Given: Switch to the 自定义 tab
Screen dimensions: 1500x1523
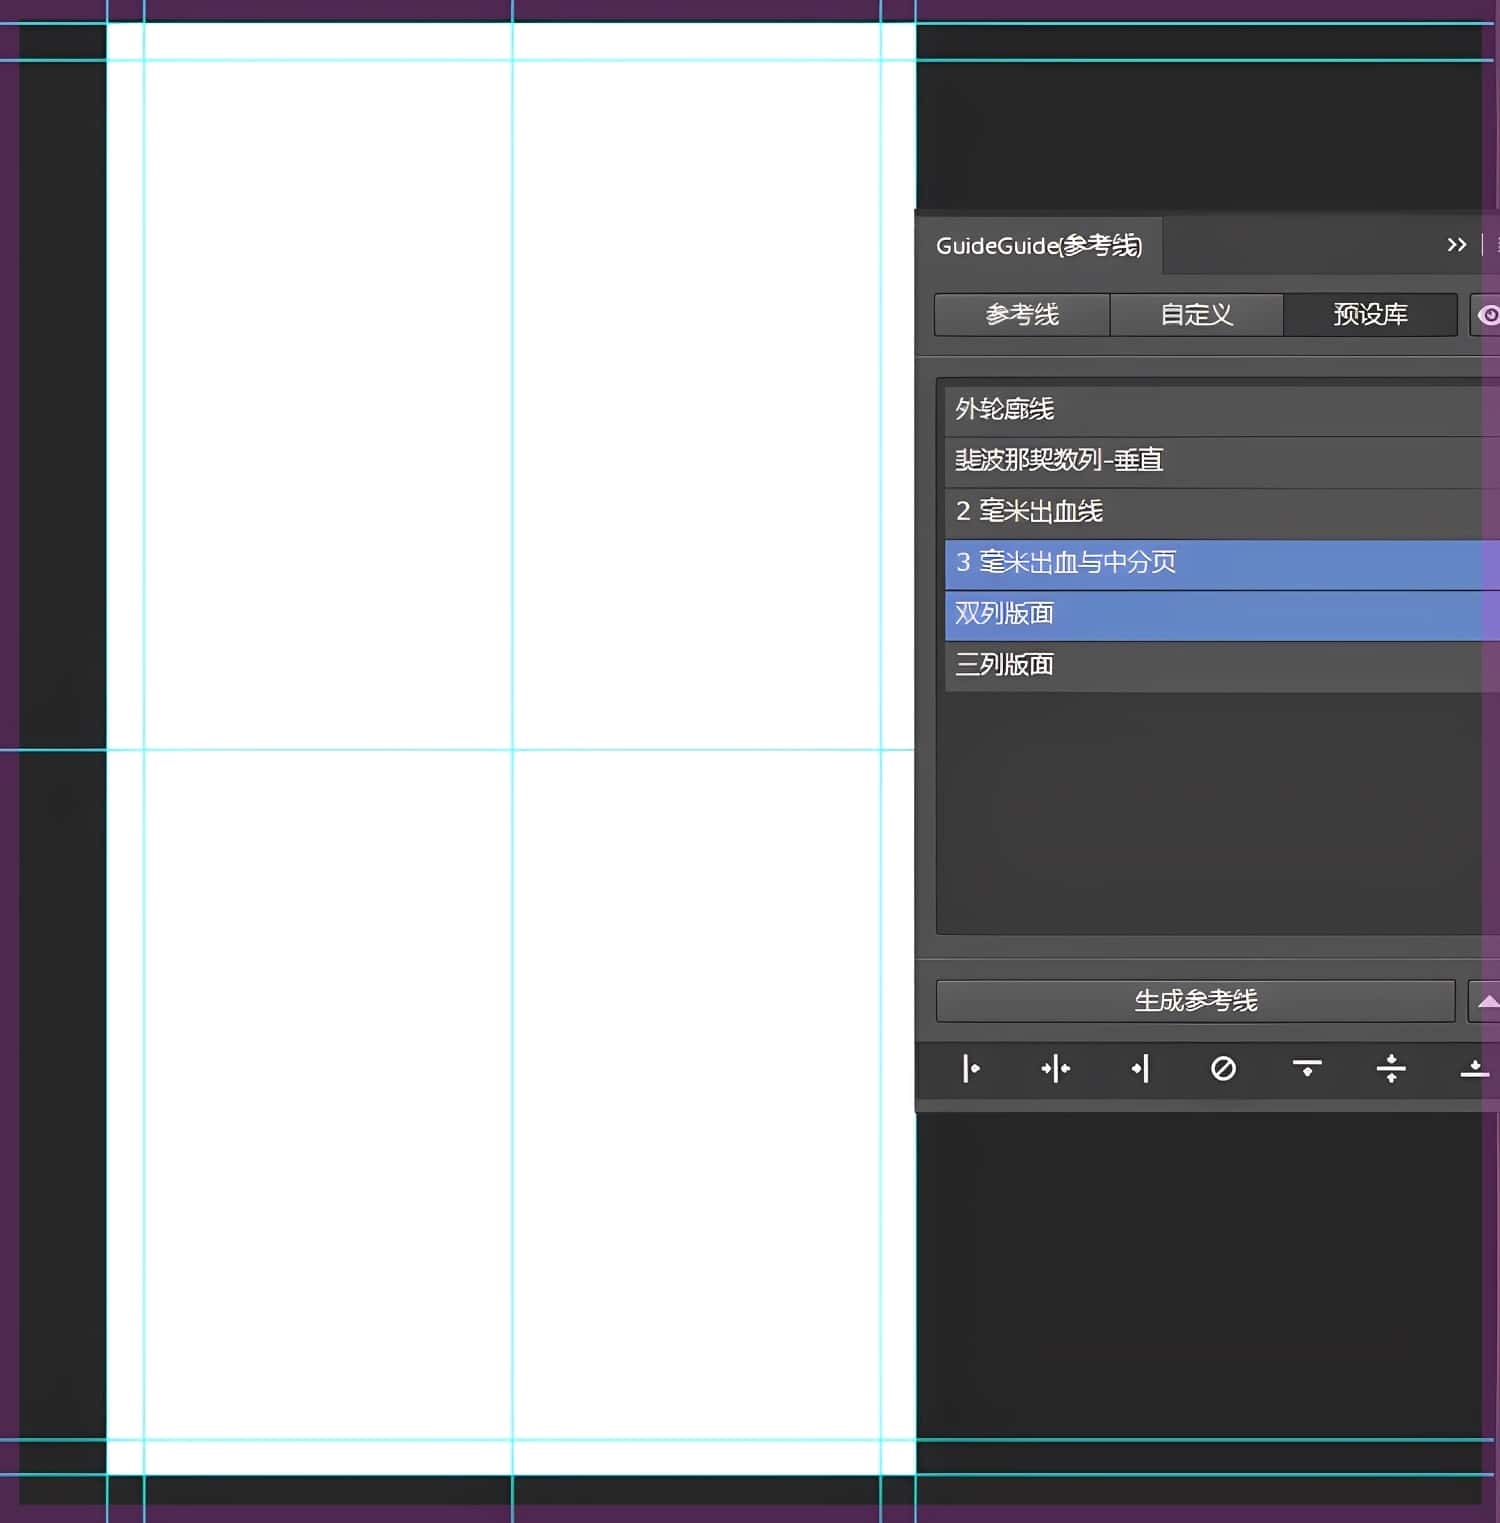Looking at the screenshot, I should coord(1196,315).
